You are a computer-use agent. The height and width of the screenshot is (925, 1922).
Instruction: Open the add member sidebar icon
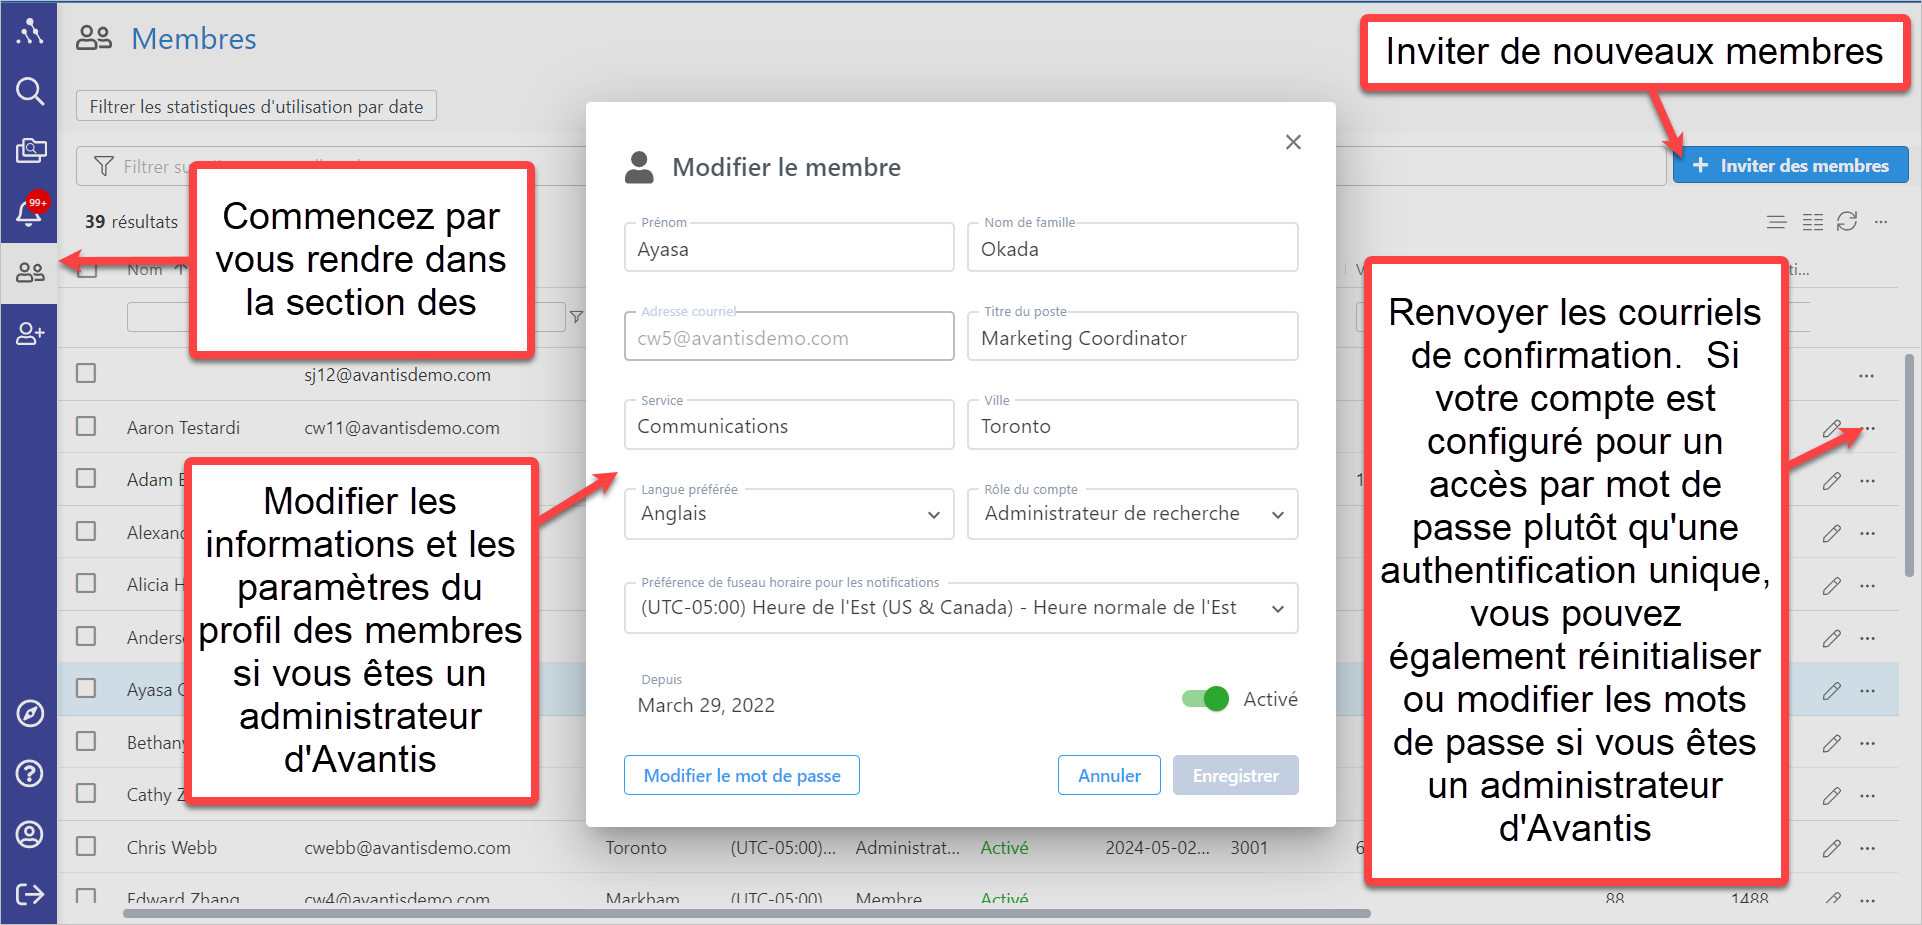coord(30,333)
